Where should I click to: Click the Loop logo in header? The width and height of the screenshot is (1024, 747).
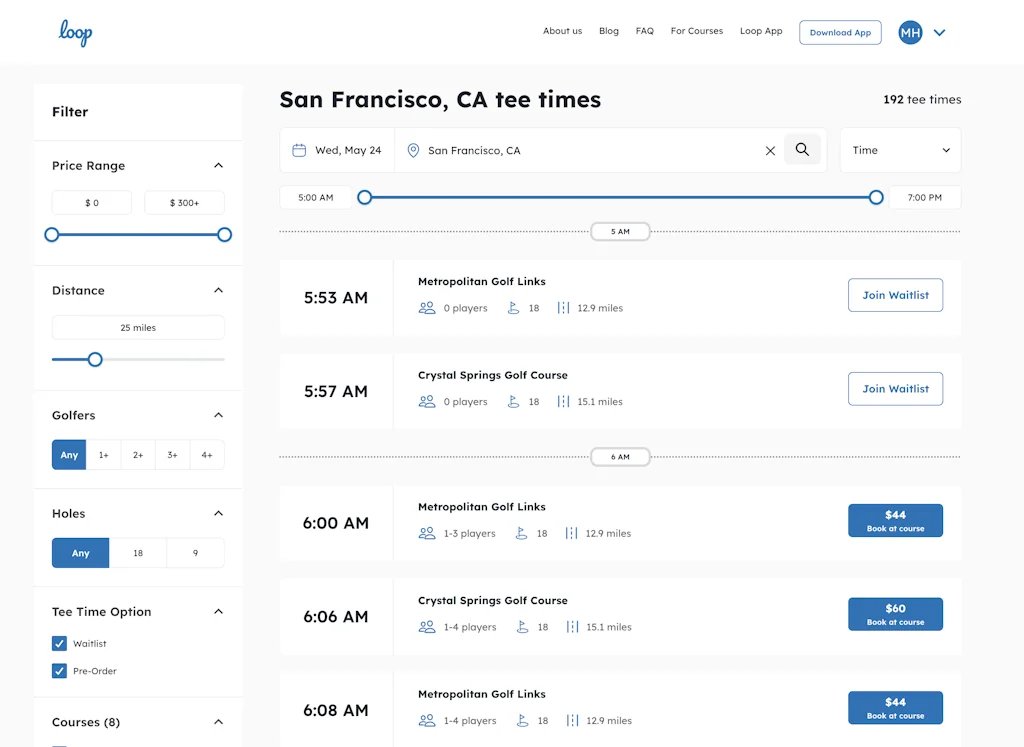pyautogui.click(x=75, y=32)
